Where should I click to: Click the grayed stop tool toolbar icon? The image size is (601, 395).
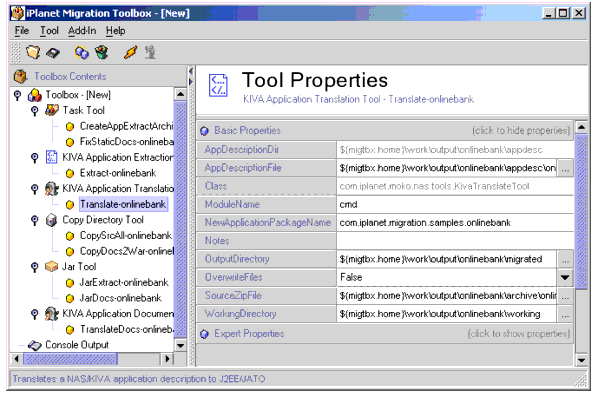150,52
